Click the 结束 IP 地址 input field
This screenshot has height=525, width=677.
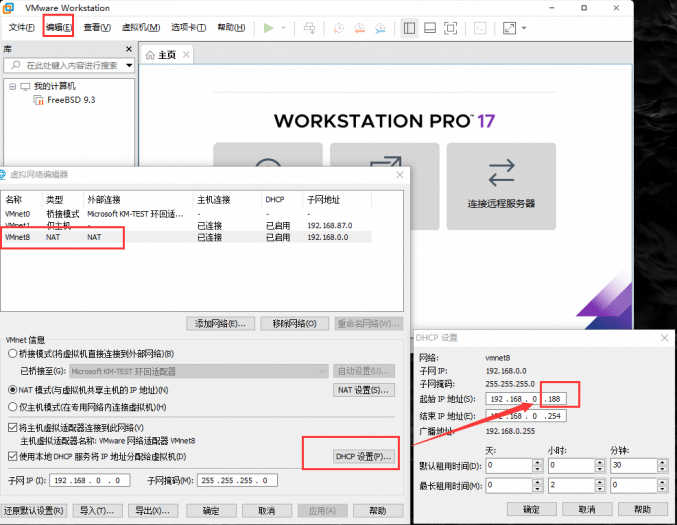tap(526, 416)
